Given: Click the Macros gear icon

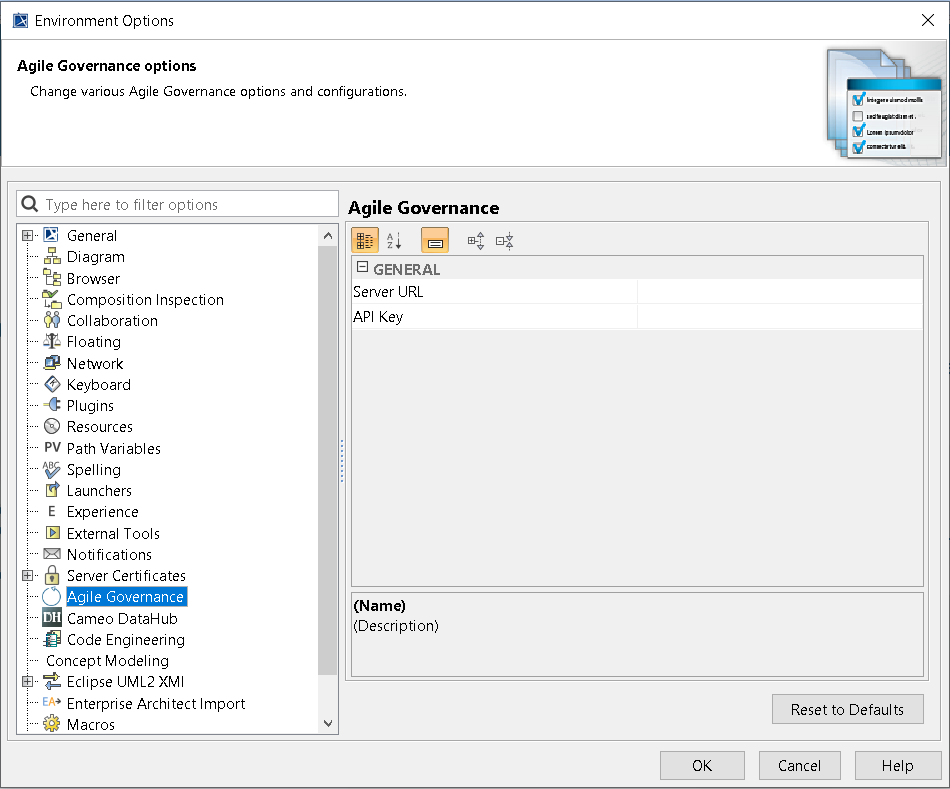Looking at the screenshot, I should (x=52, y=724).
